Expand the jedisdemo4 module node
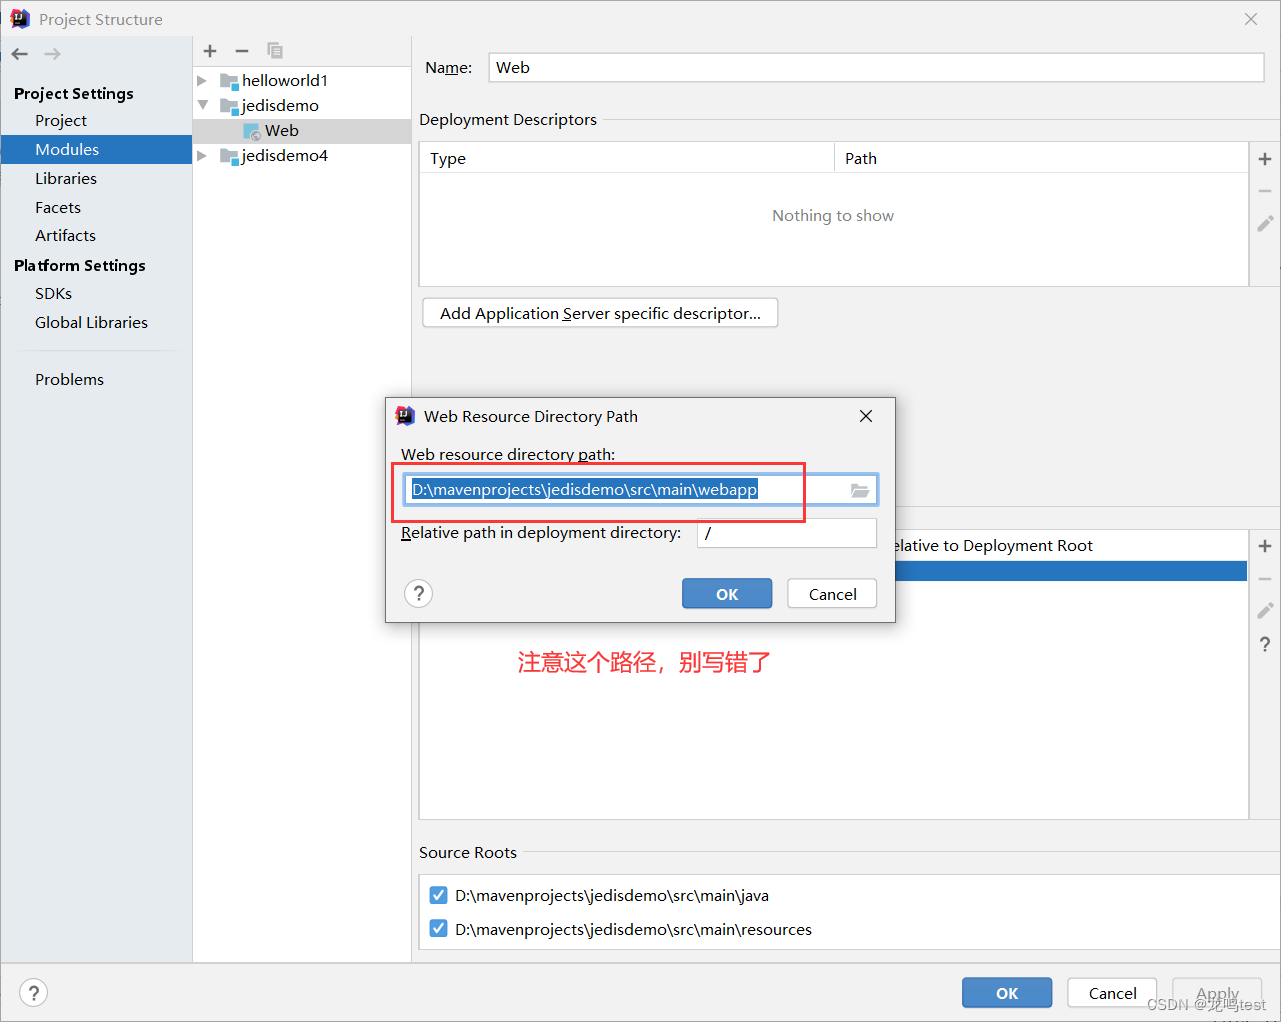Screen dimensions: 1281x1022 (202, 155)
